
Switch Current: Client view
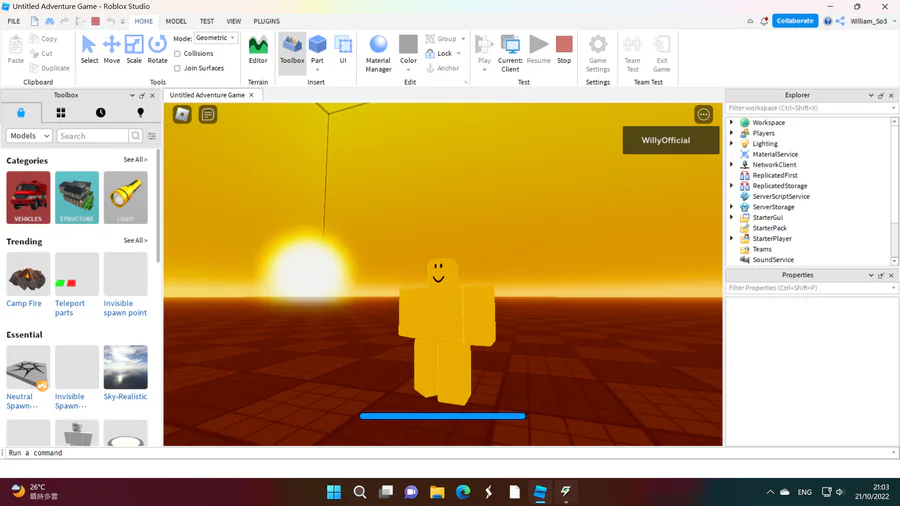510,53
